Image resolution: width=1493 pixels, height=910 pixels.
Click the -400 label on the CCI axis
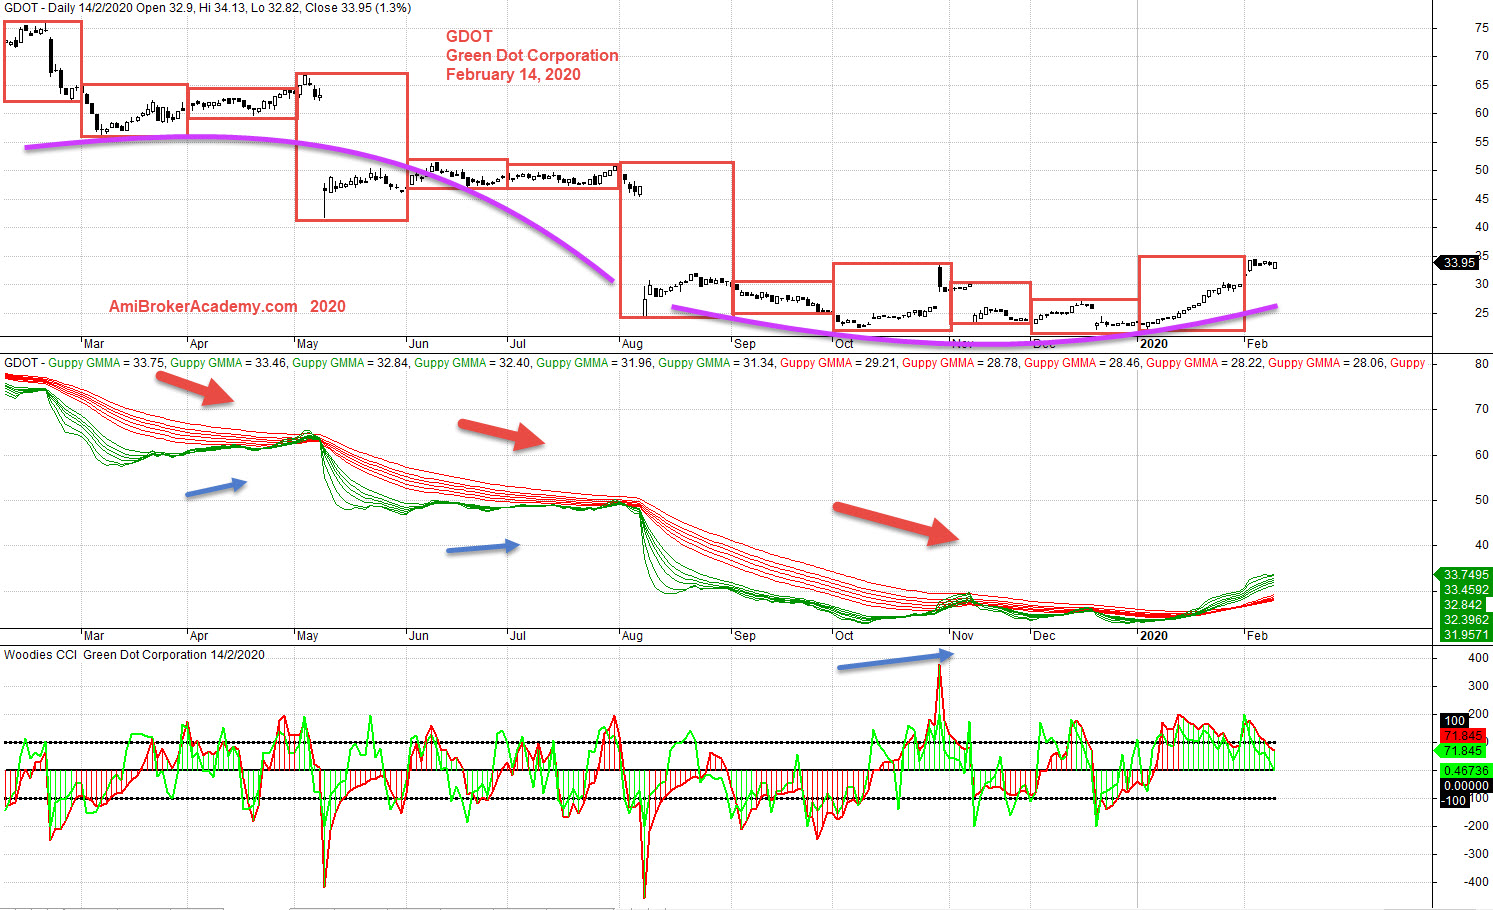(x=1476, y=882)
